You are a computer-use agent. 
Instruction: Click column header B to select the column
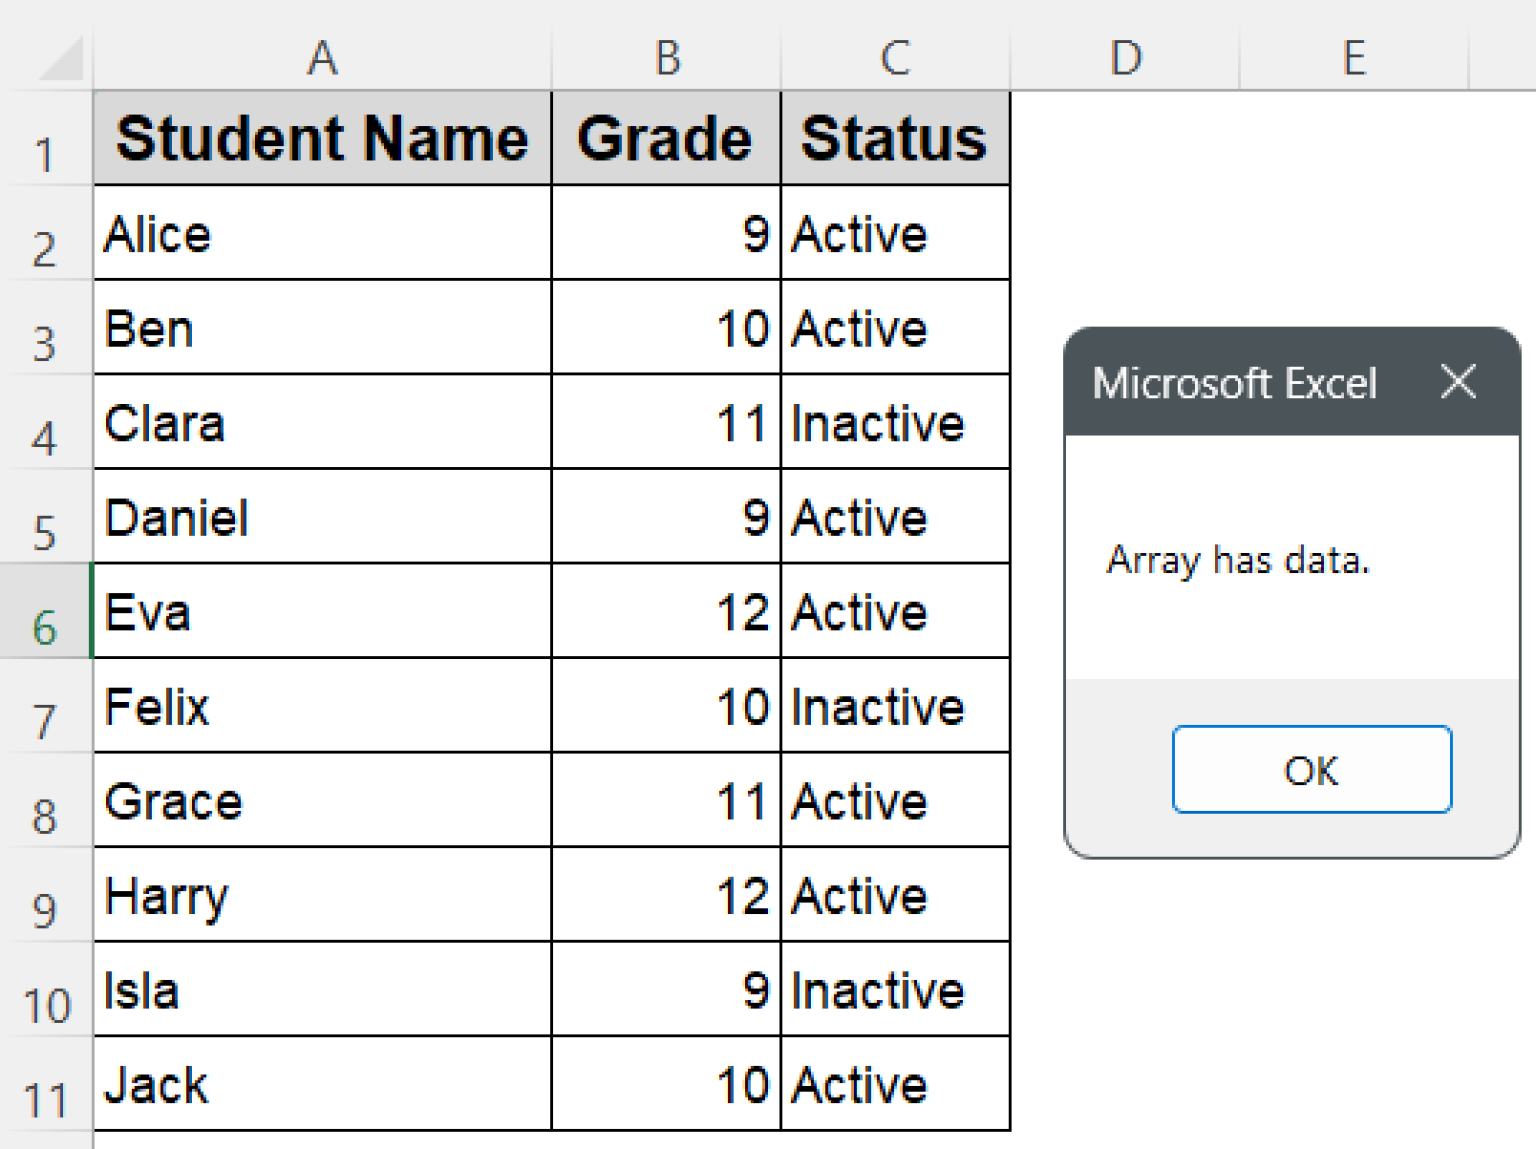click(x=665, y=57)
